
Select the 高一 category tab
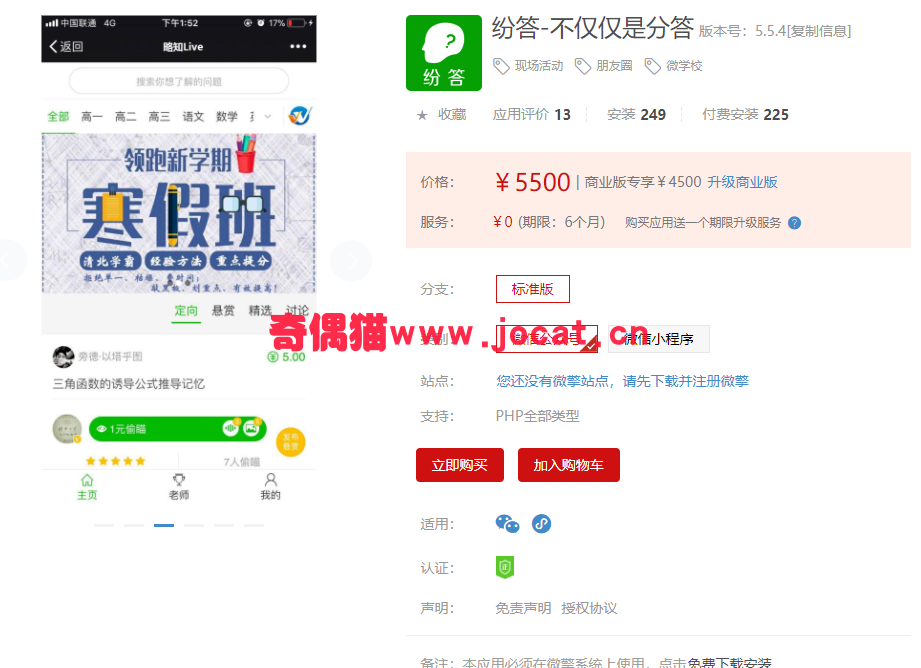(92, 117)
